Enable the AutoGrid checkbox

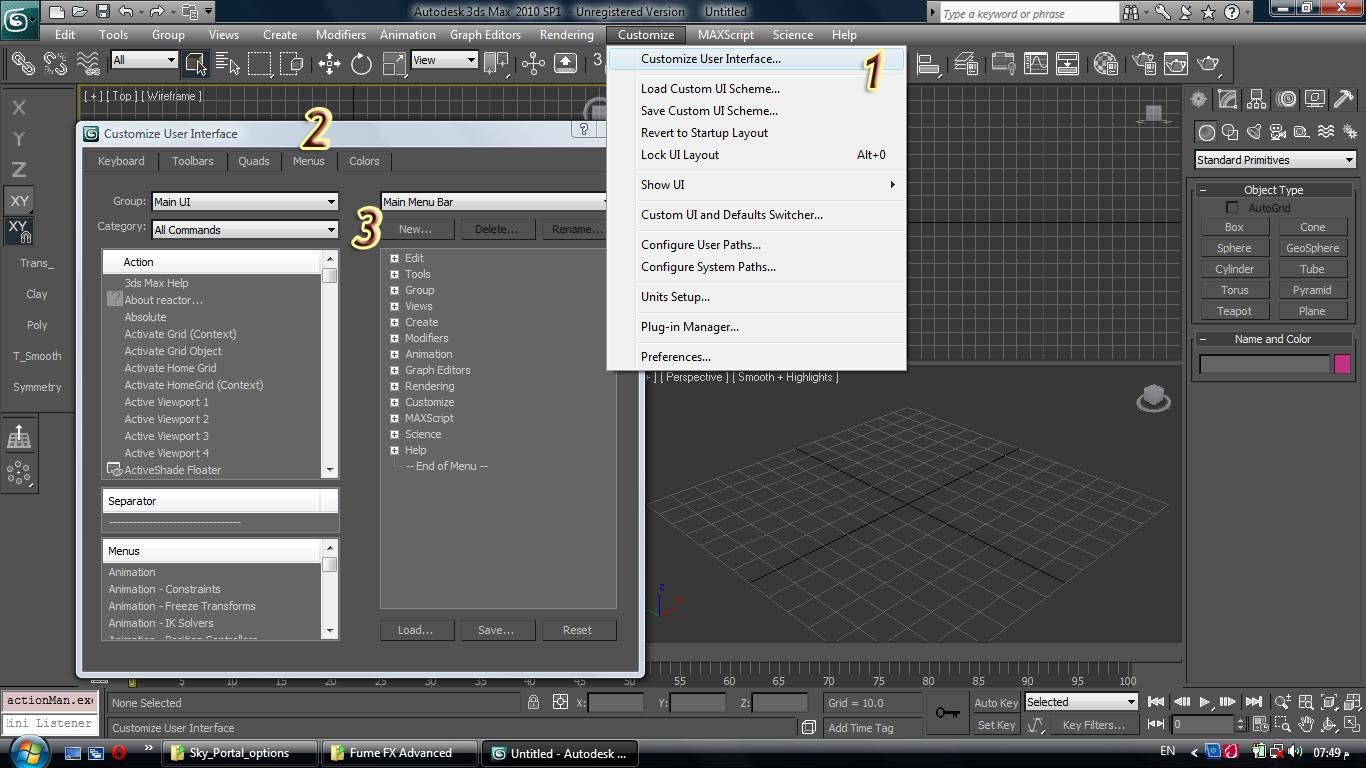coord(1232,208)
